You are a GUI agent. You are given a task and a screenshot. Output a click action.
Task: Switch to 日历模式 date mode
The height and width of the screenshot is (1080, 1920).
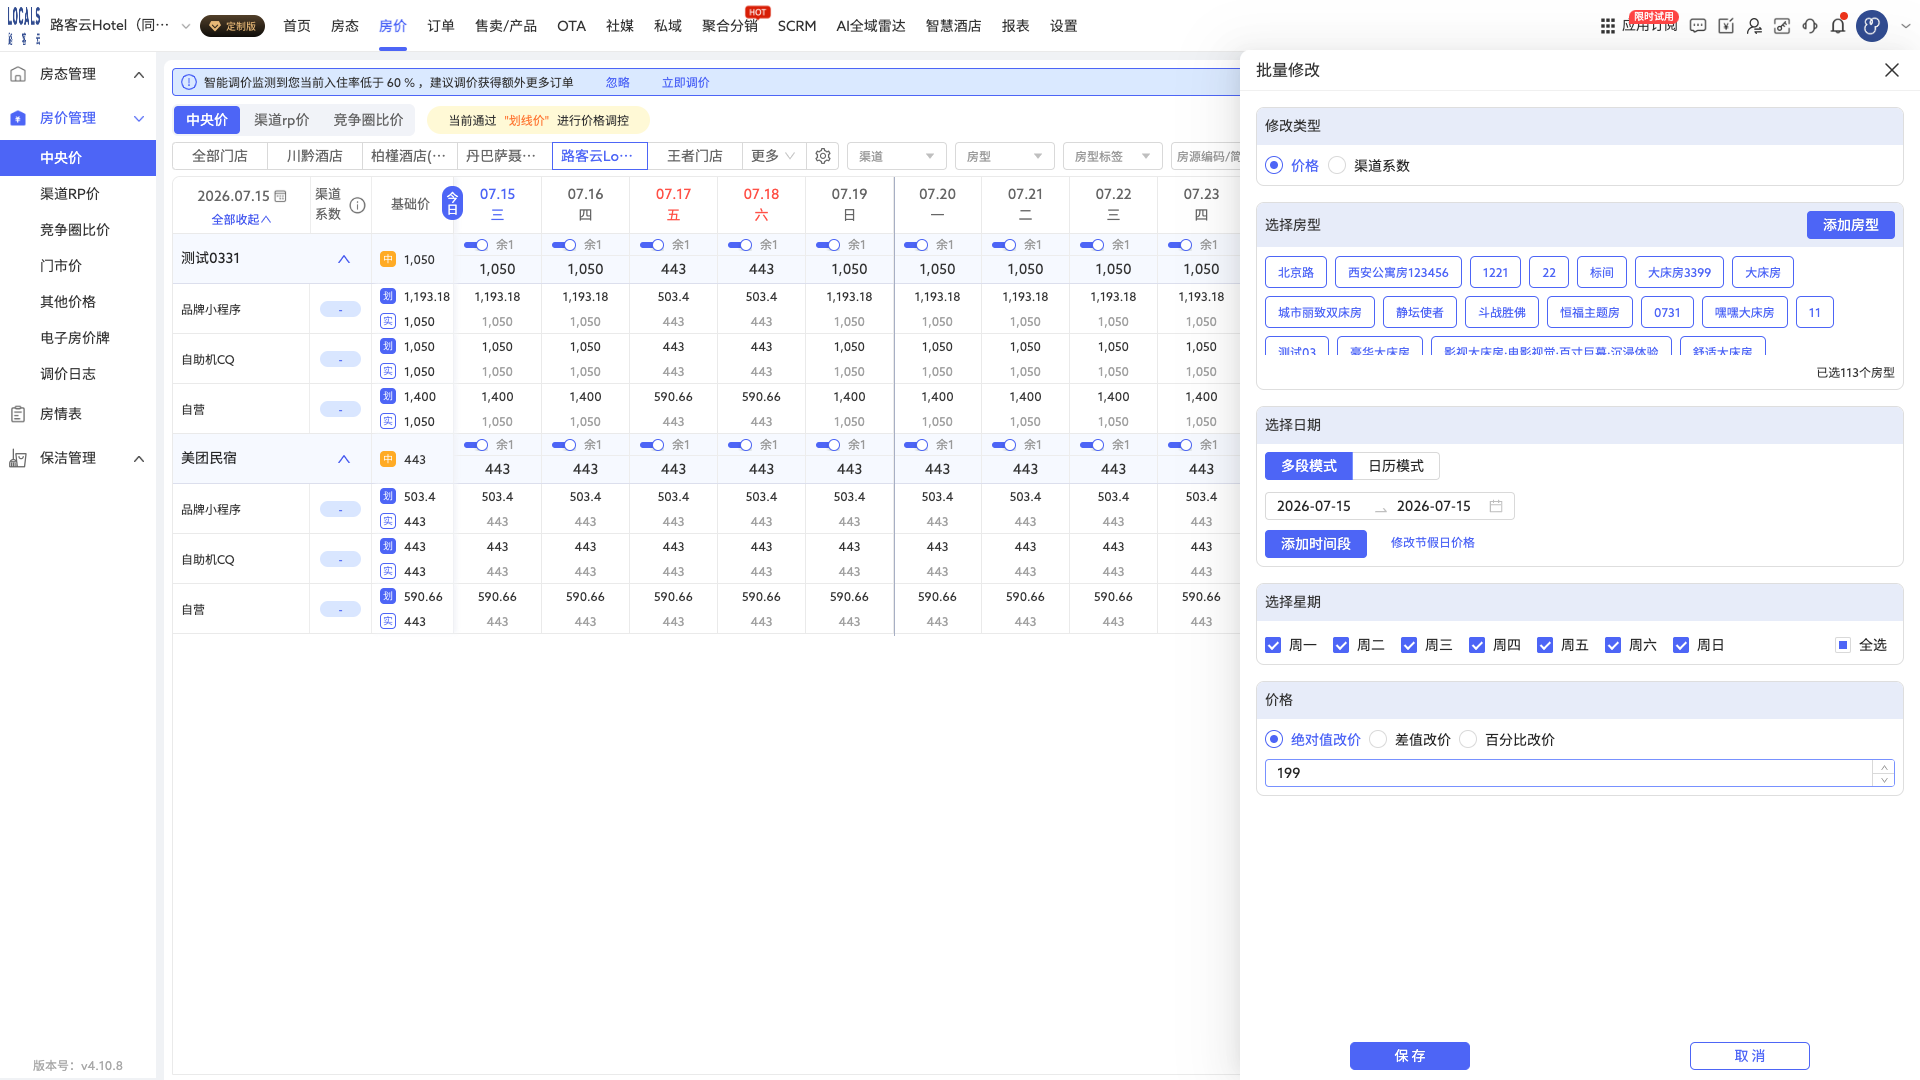tap(1395, 466)
